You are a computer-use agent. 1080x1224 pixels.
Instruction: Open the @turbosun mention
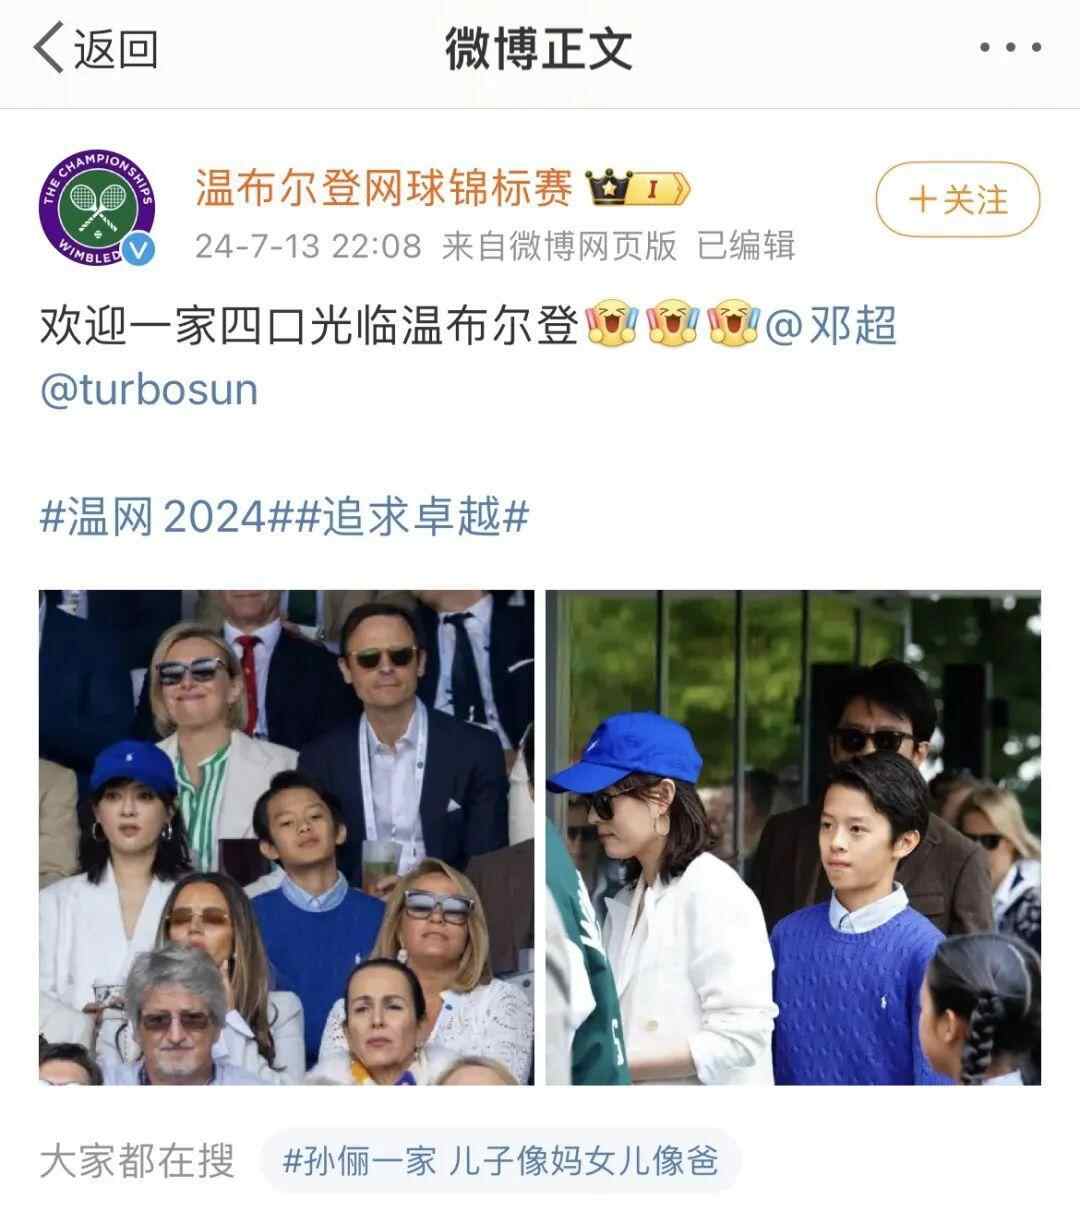(149, 389)
